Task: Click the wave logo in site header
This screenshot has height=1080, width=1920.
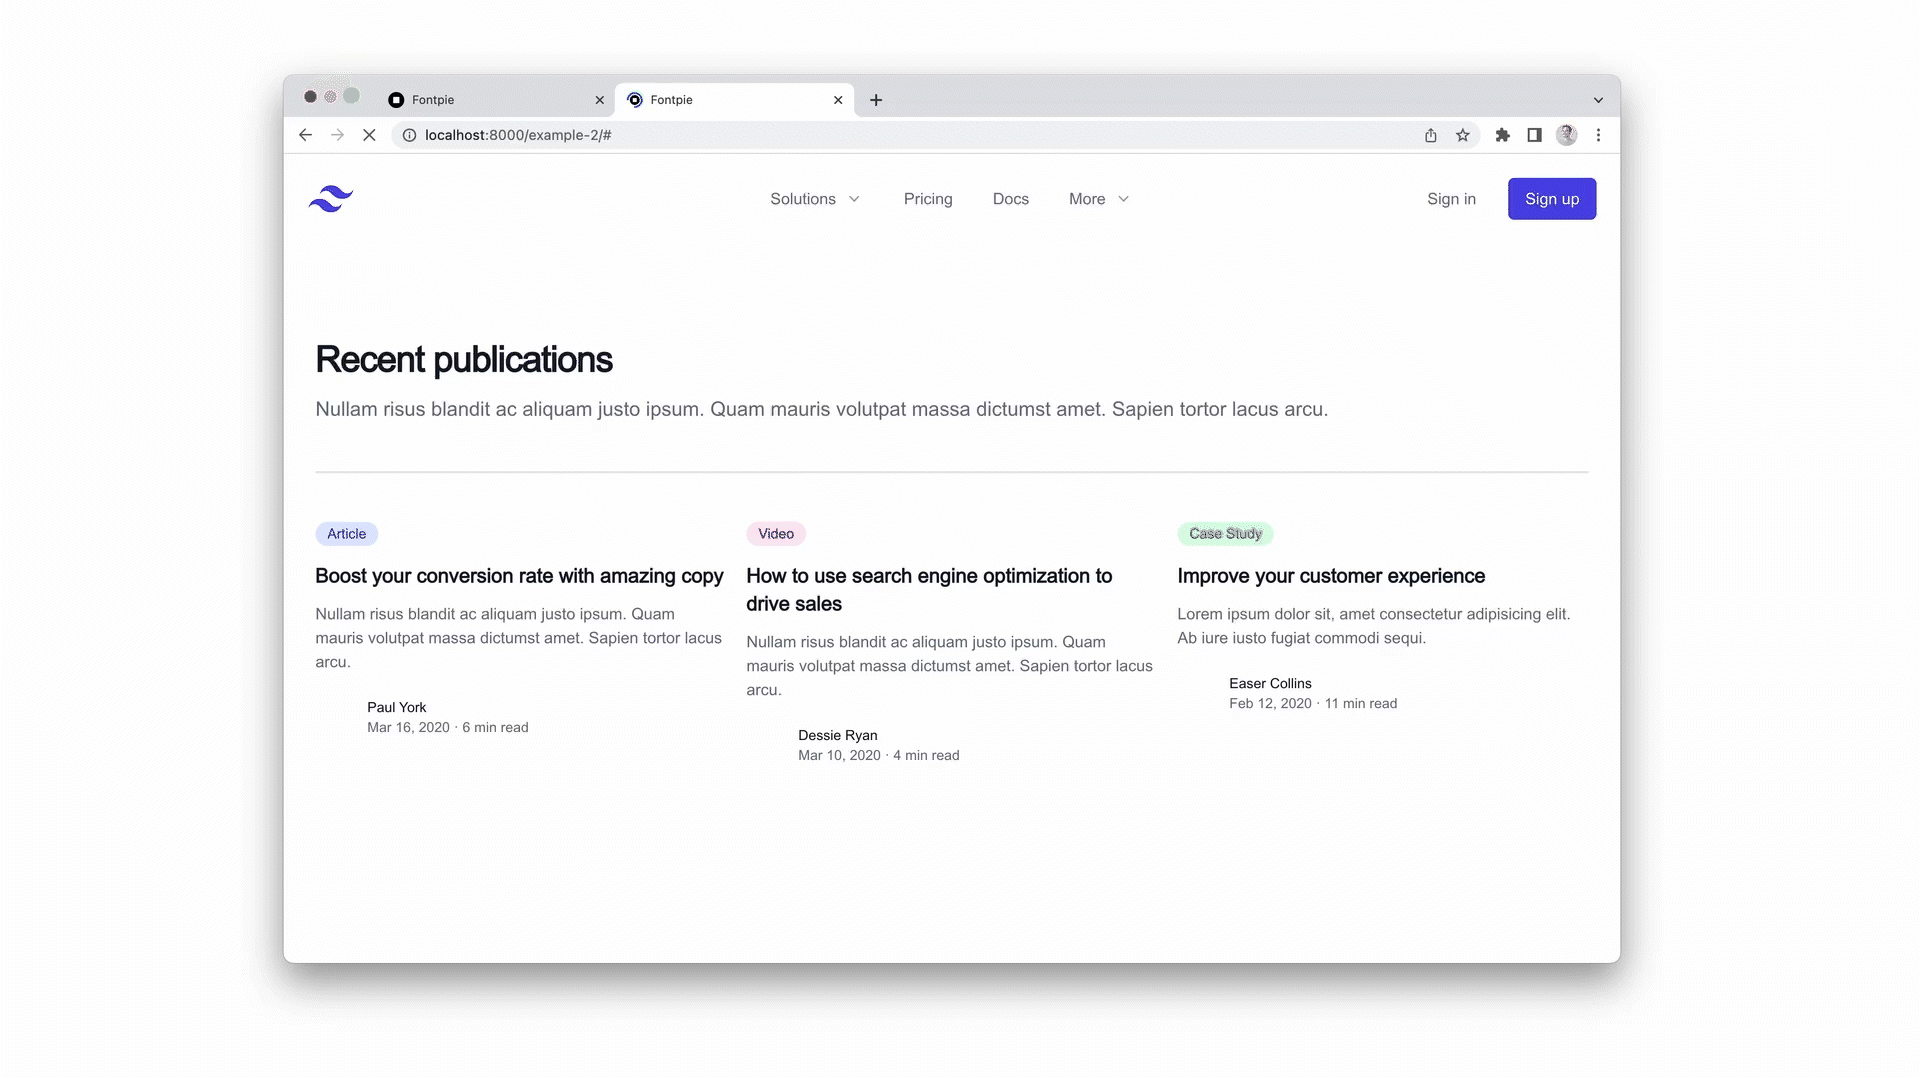Action: [331, 199]
